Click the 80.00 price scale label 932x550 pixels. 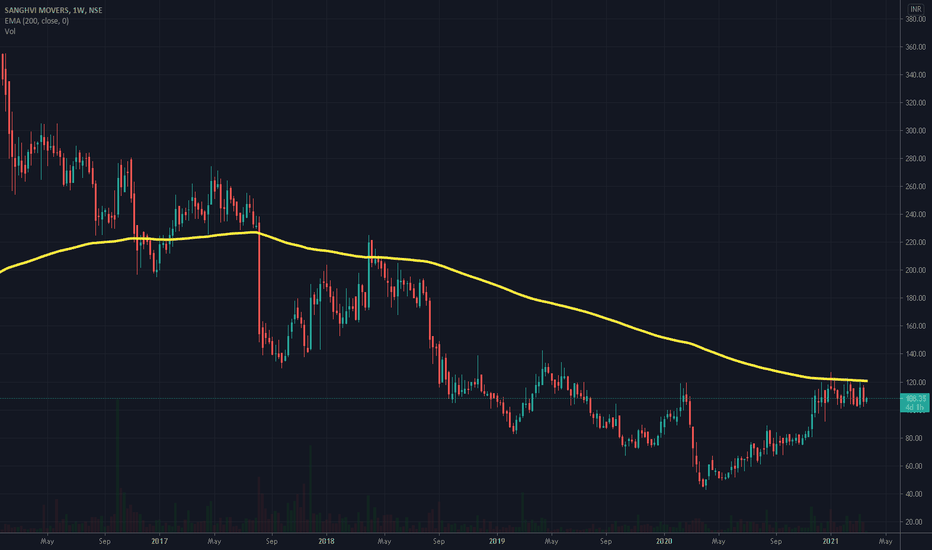915,438
